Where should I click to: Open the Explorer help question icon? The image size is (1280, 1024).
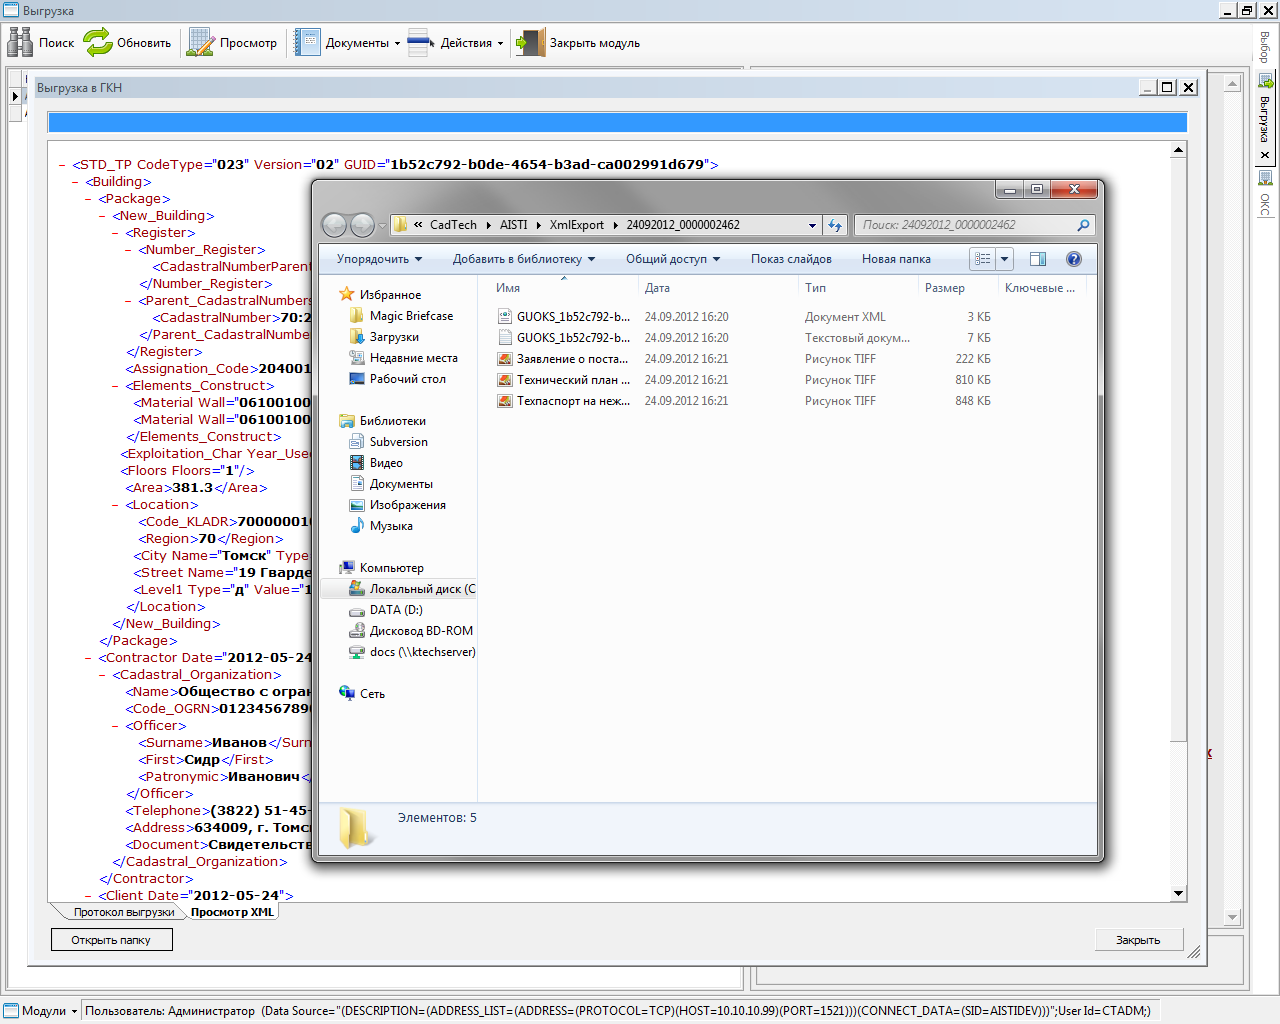coord(1074,259)
